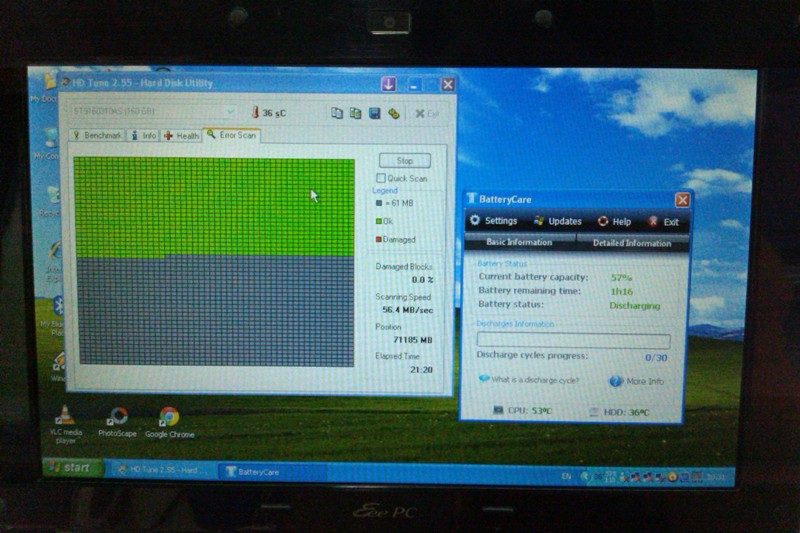This screenshot has height=533, width=800.
Task: Open the options icon in HD Tune toolbar
Action: (x=393, y=113)
